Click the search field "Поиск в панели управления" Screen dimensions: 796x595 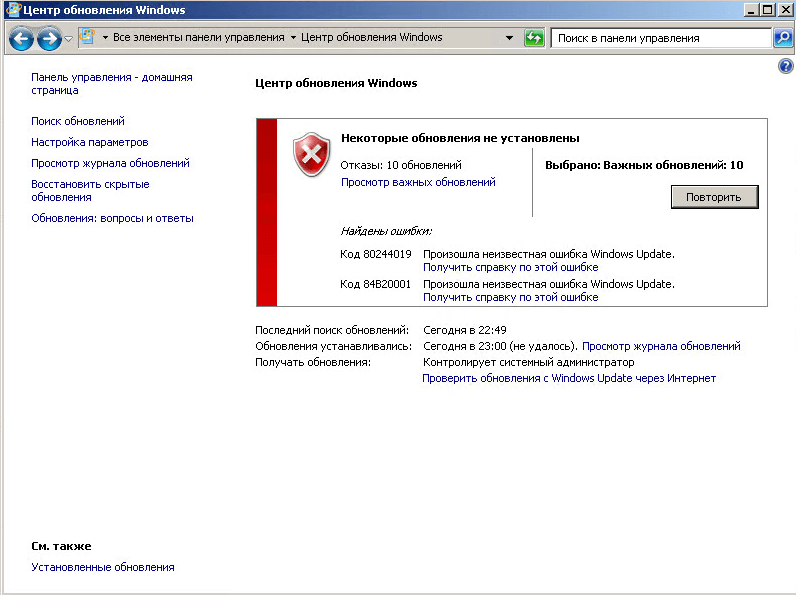click(x=661, y=38)
